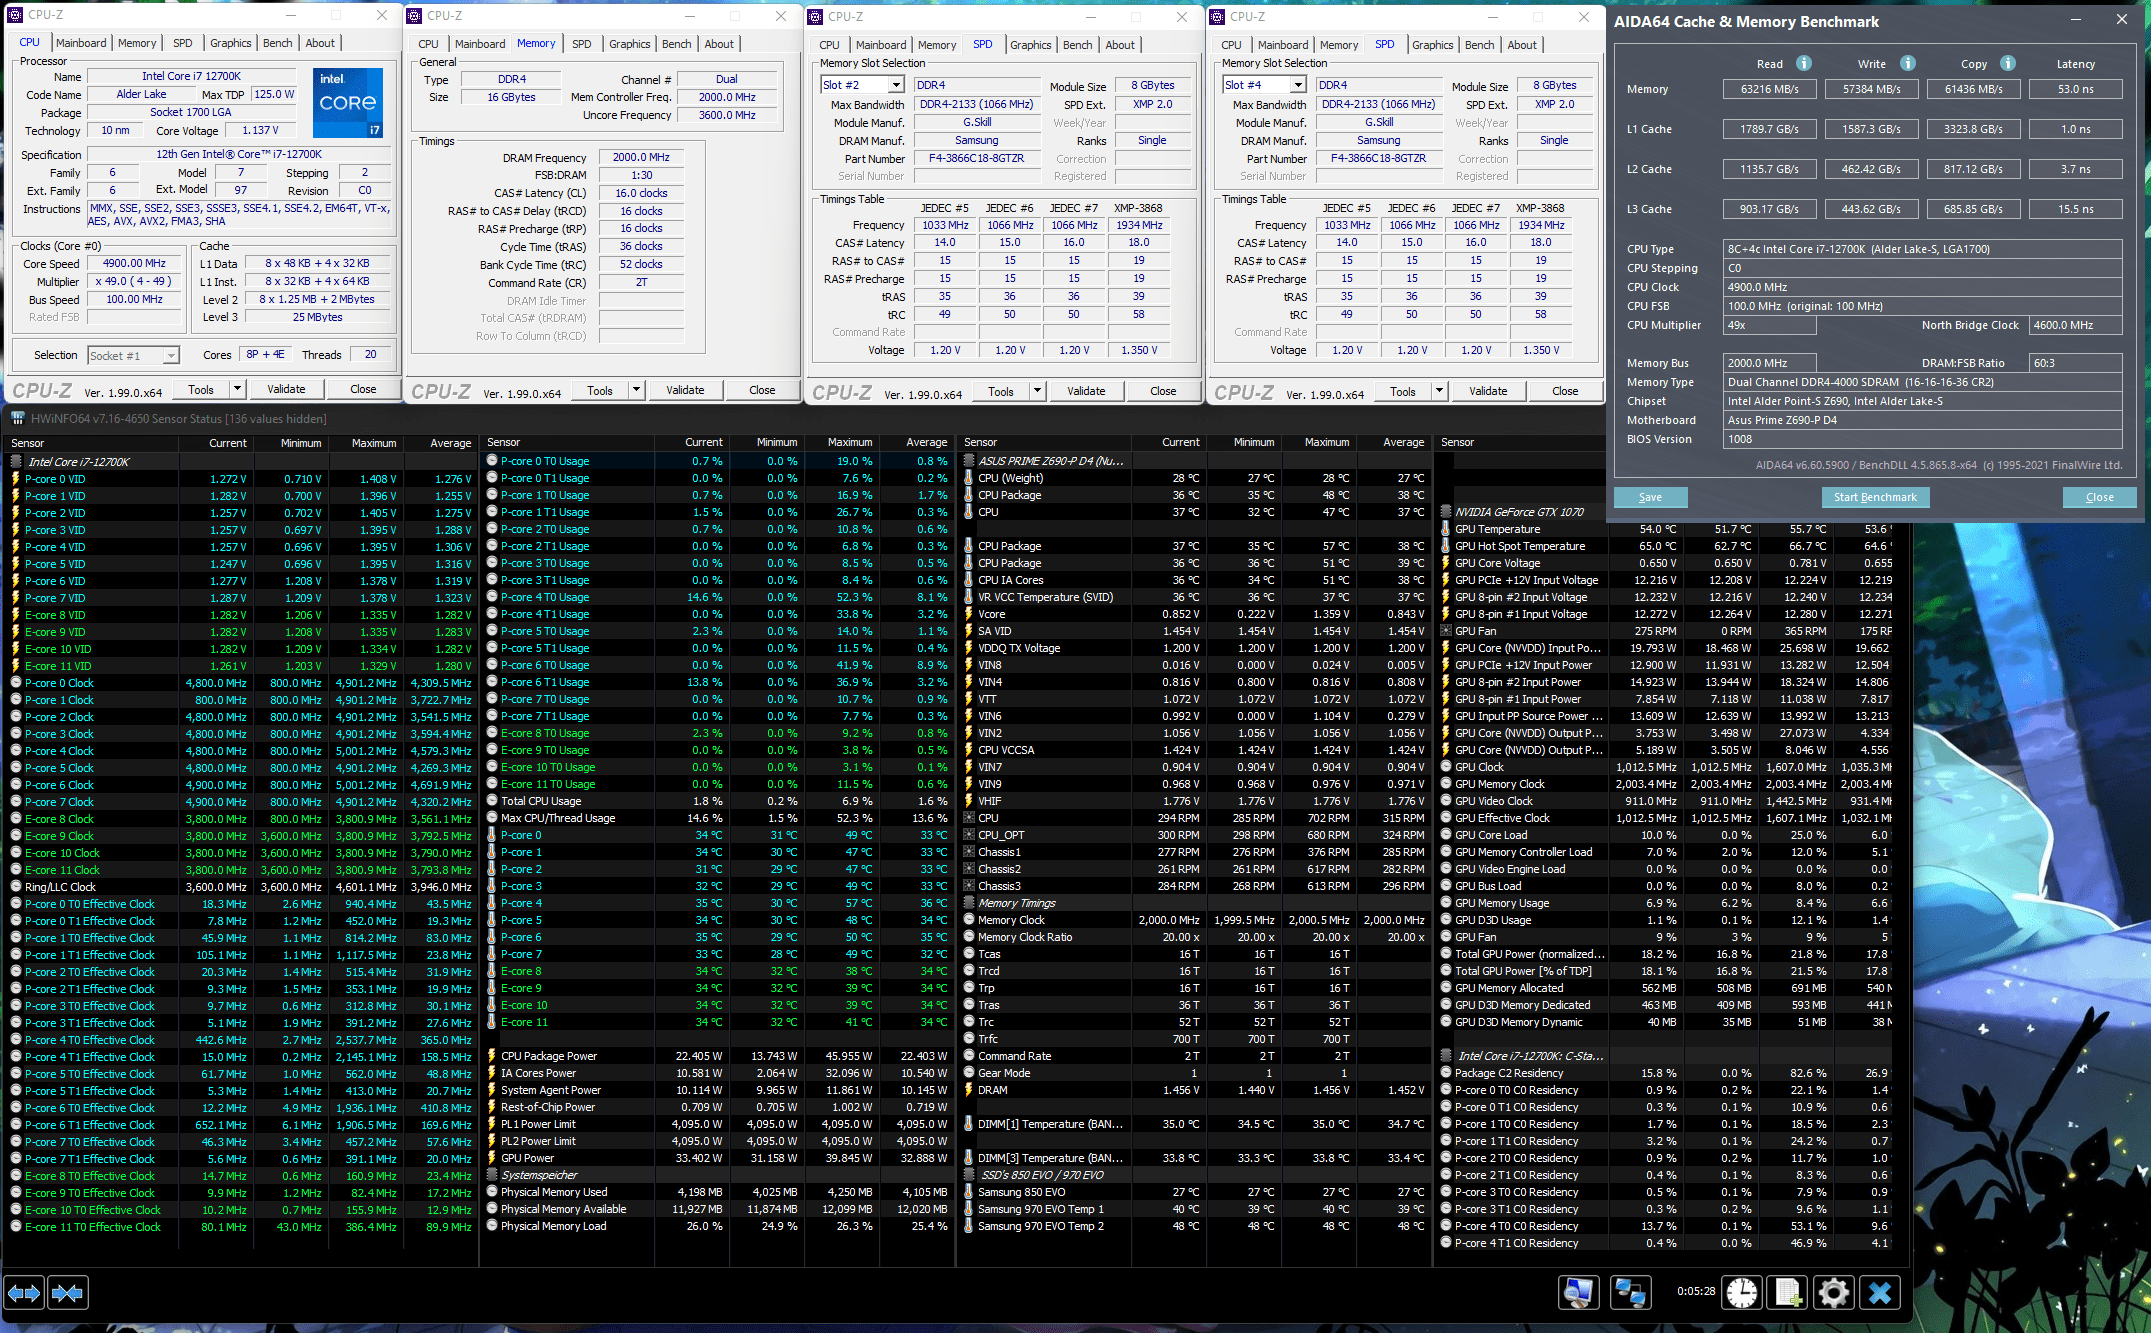Viewport: 2151px width, 1333px height.
Task: Open HWiNFO sensor settings gear icon
Action: 1833,1293
